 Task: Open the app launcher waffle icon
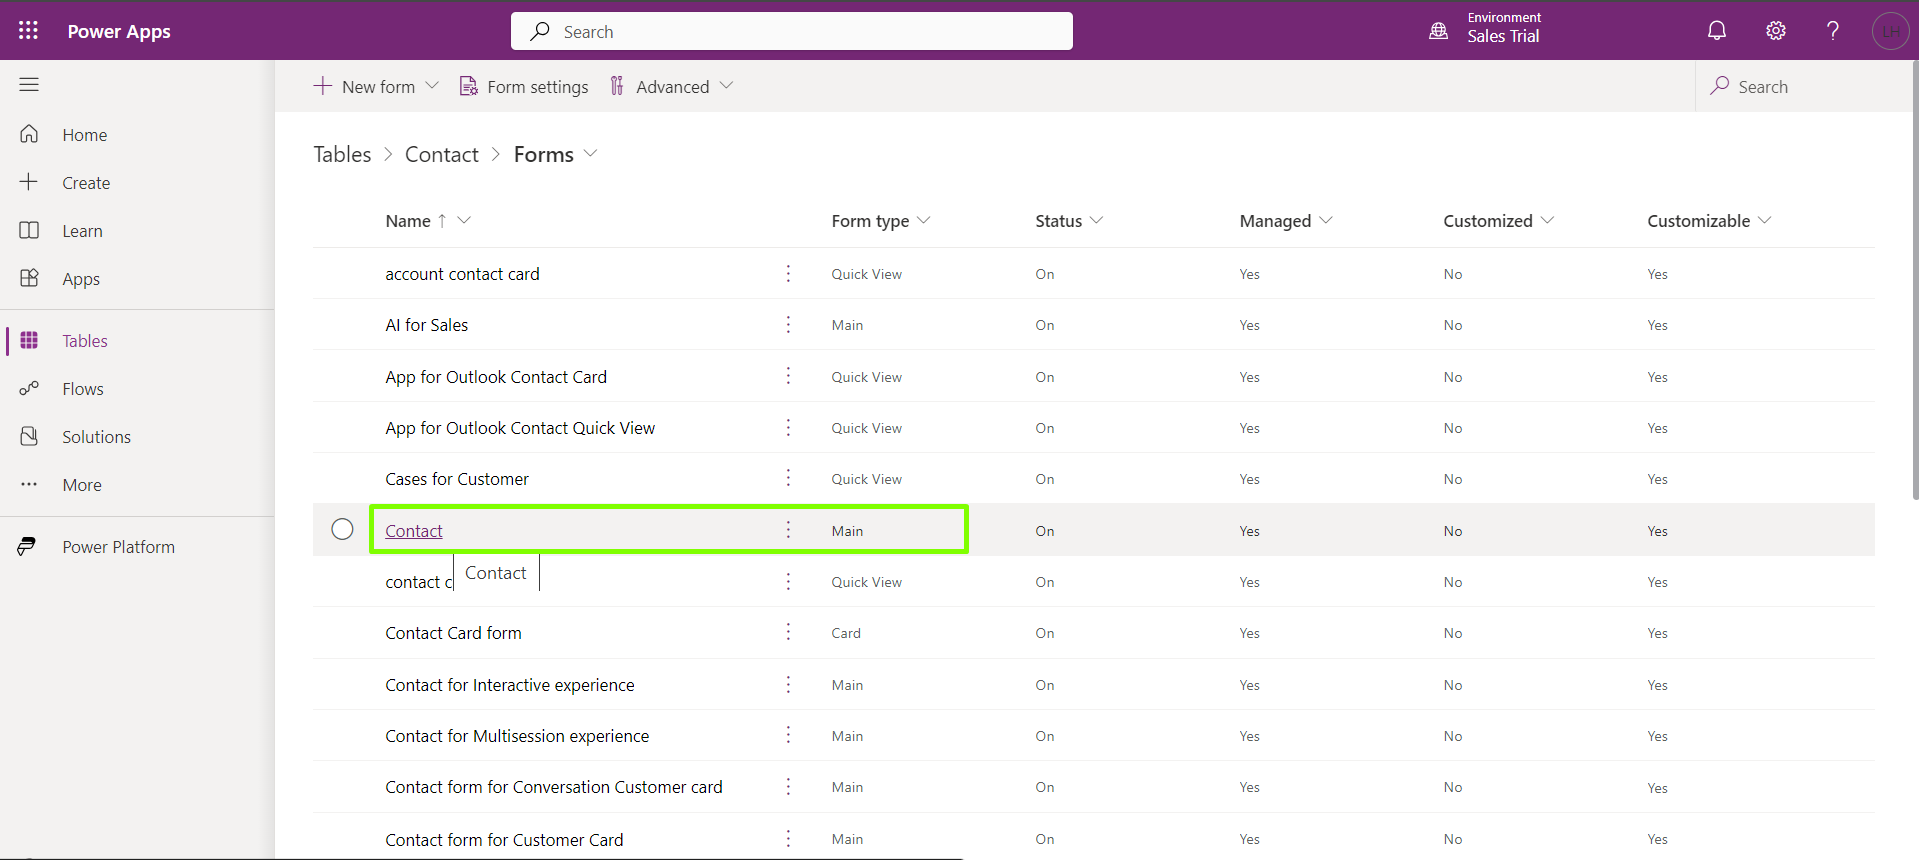[x=28, y=31]
